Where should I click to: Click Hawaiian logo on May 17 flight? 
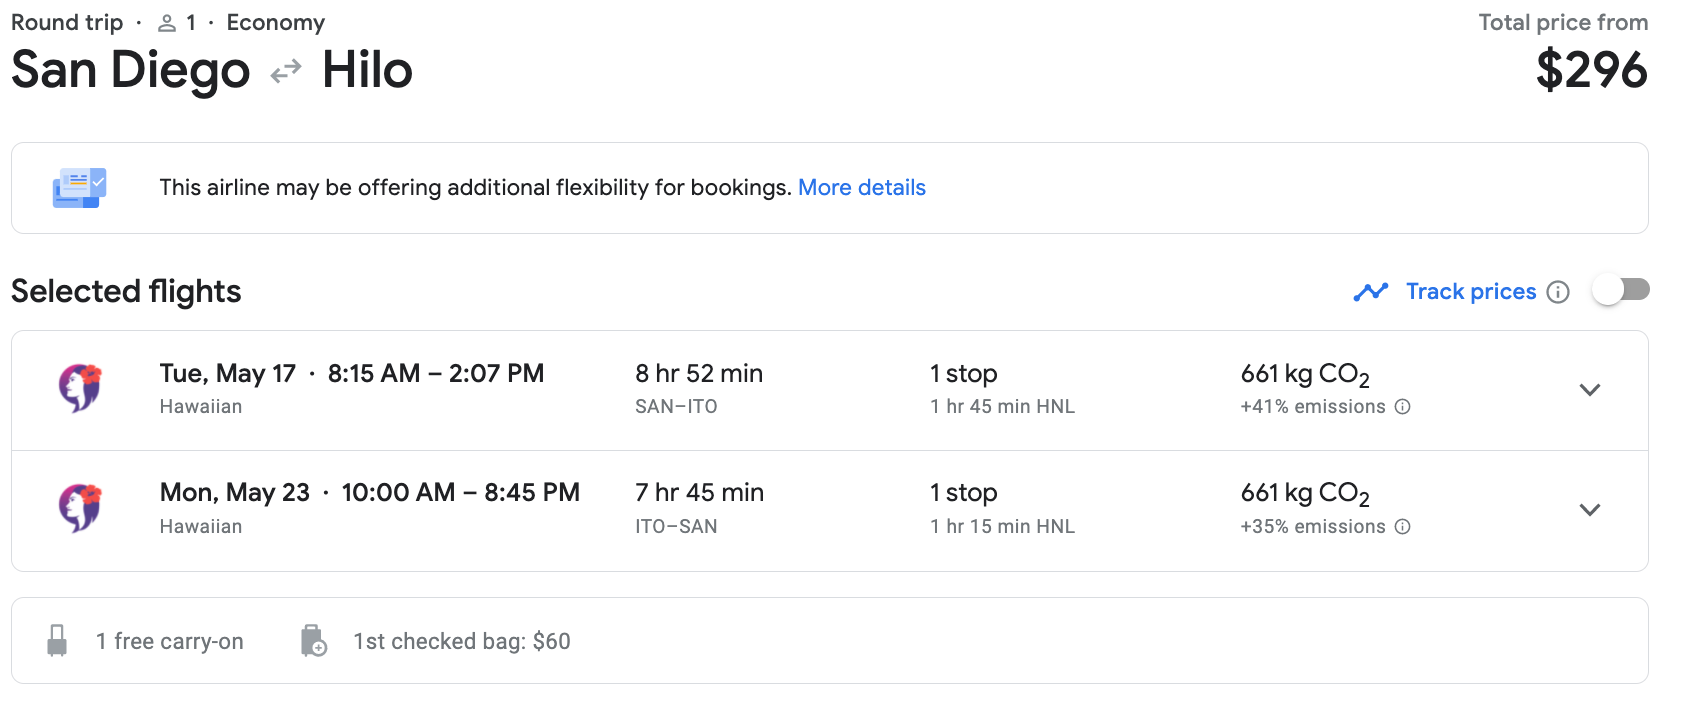[x=80, y=388]
